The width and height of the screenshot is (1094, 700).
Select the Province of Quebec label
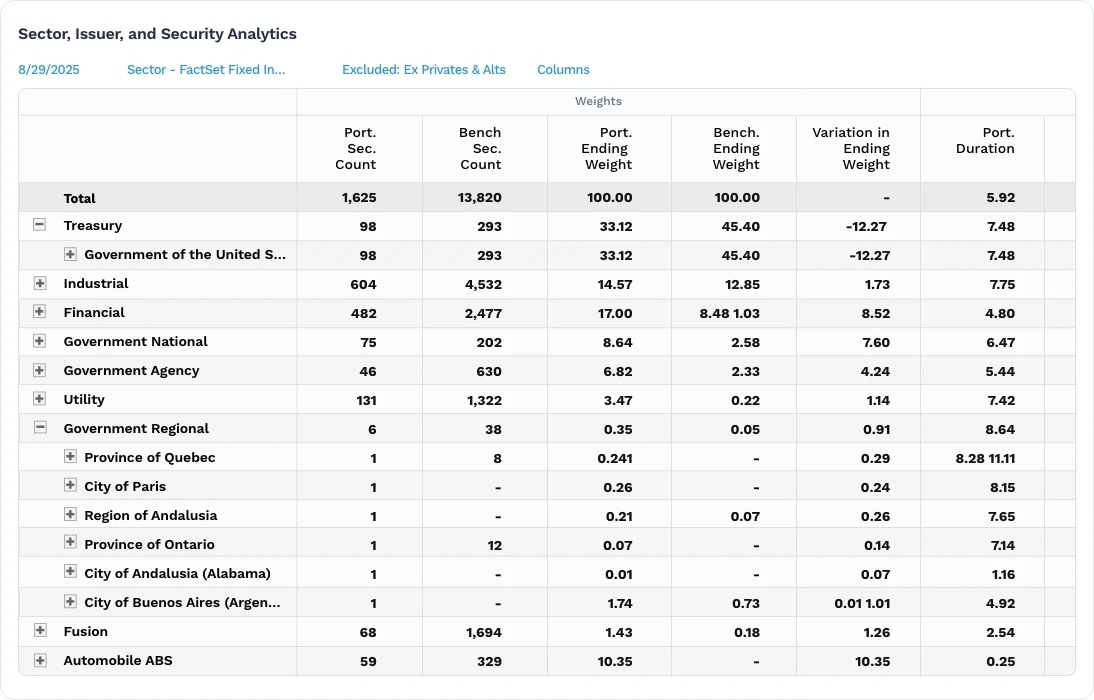point(149,457)
